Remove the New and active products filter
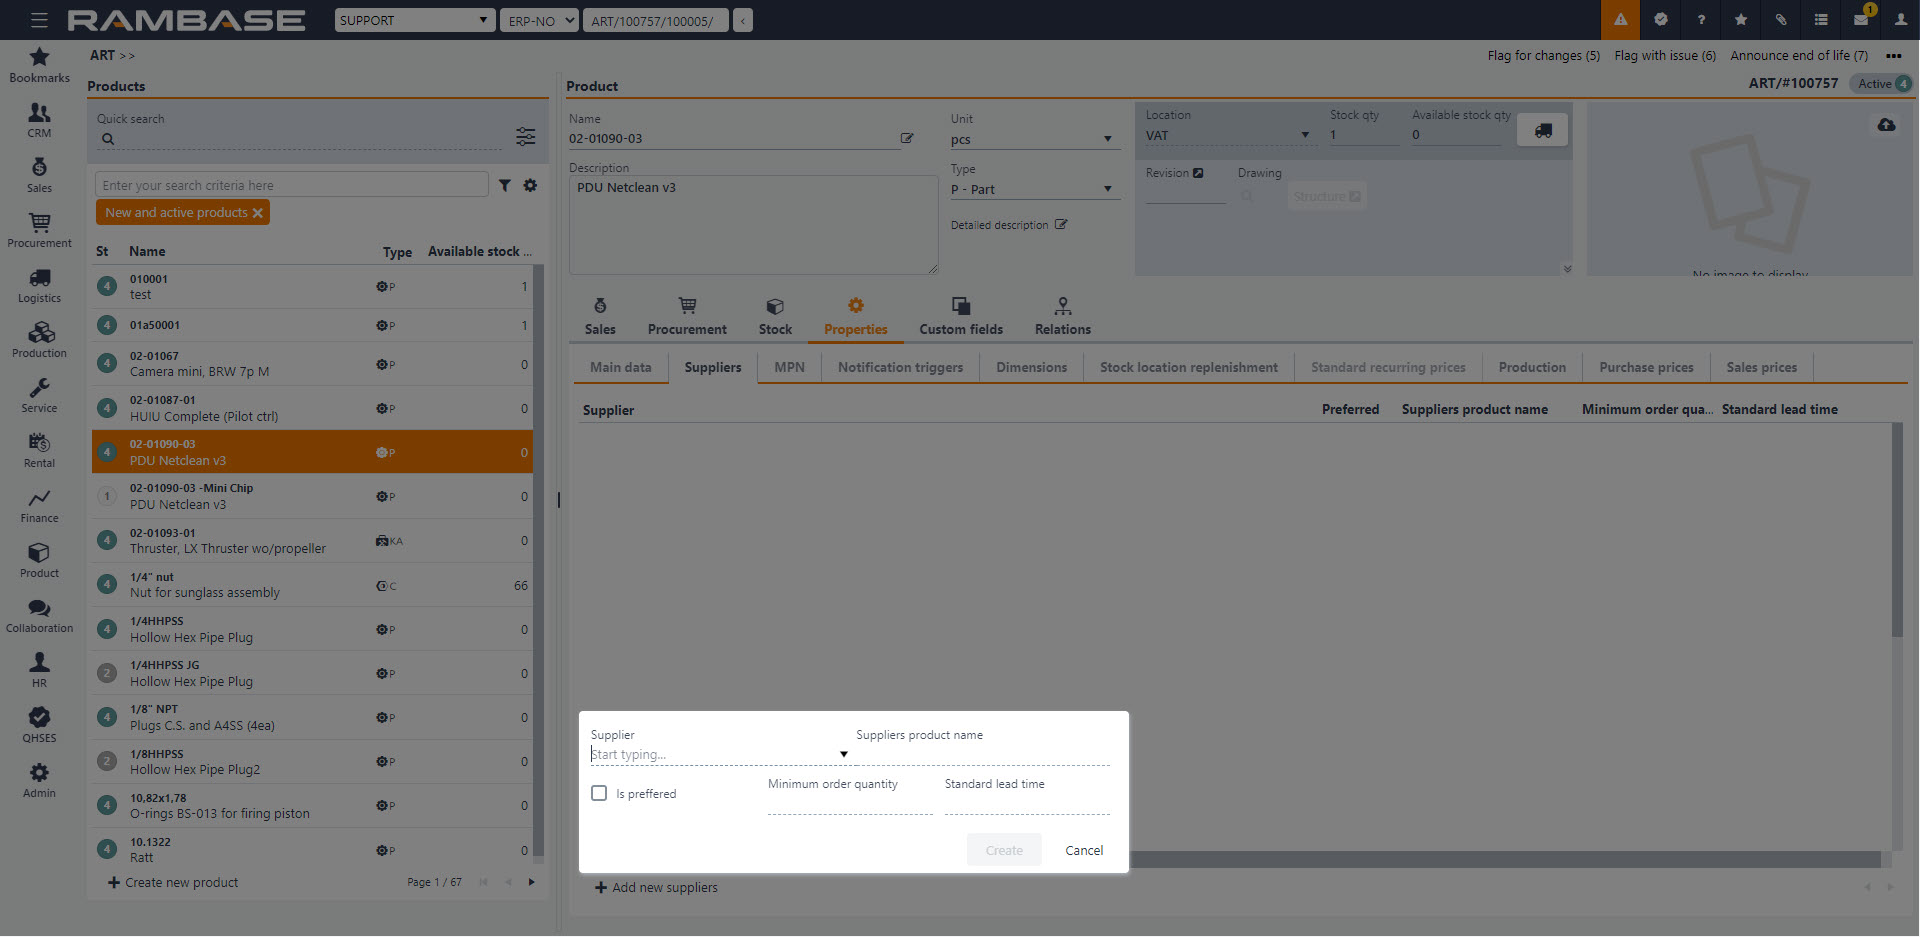 pos(258,213)
